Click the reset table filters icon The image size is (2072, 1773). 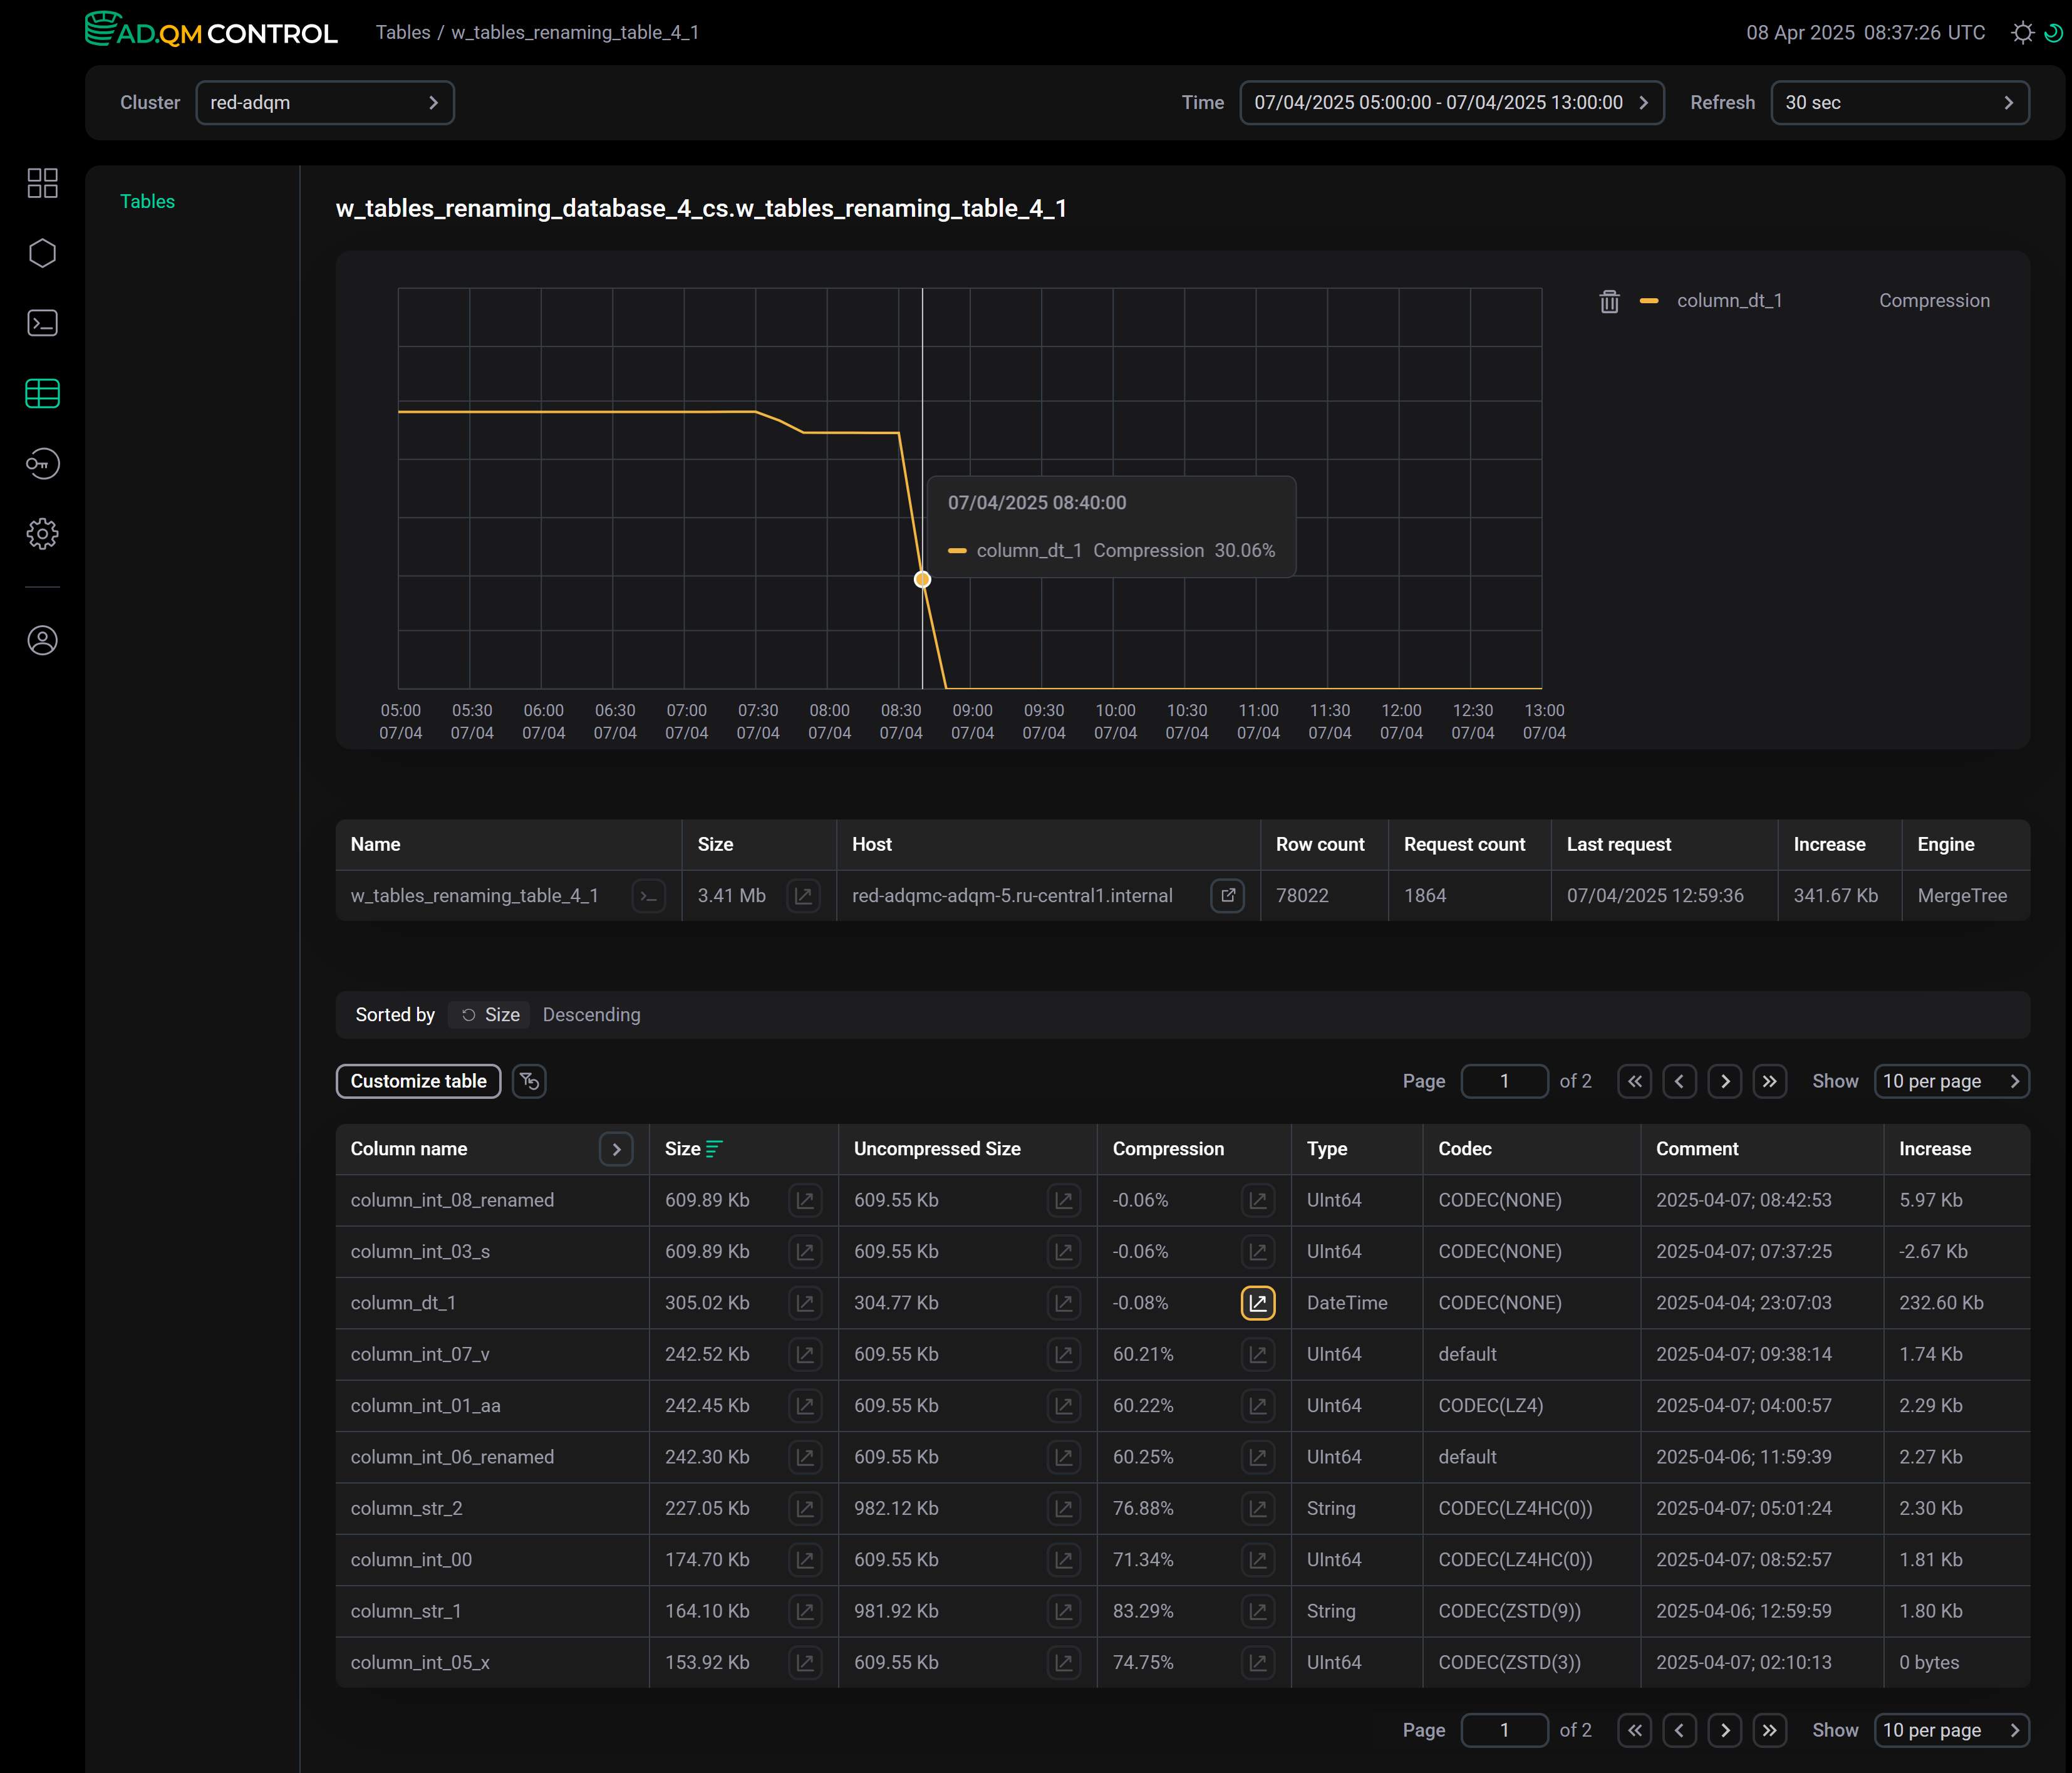click(x=529, y=1081)
